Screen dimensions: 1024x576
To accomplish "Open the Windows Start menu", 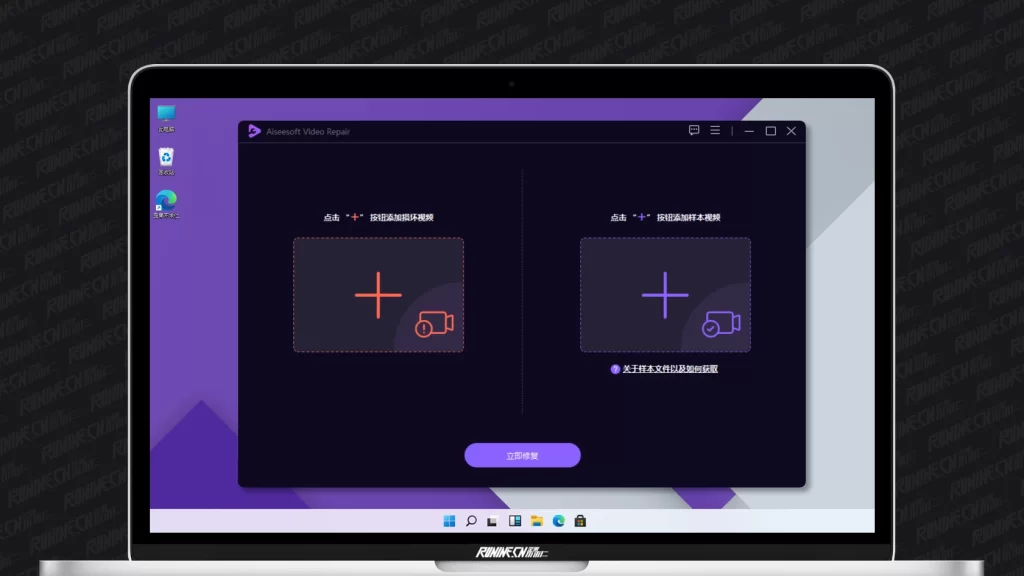I will [x=449, y=521].
